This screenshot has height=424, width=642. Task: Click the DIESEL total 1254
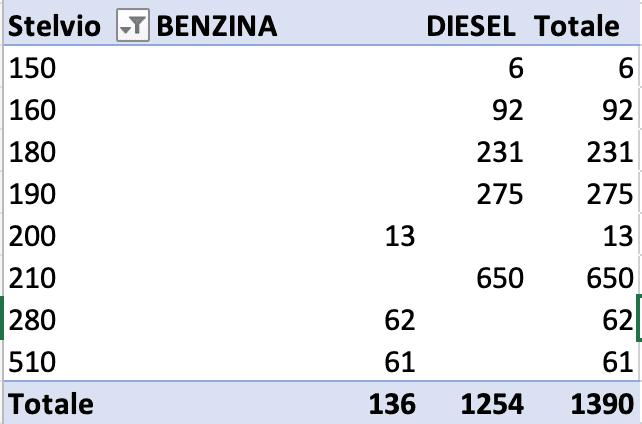pos(492,404)
